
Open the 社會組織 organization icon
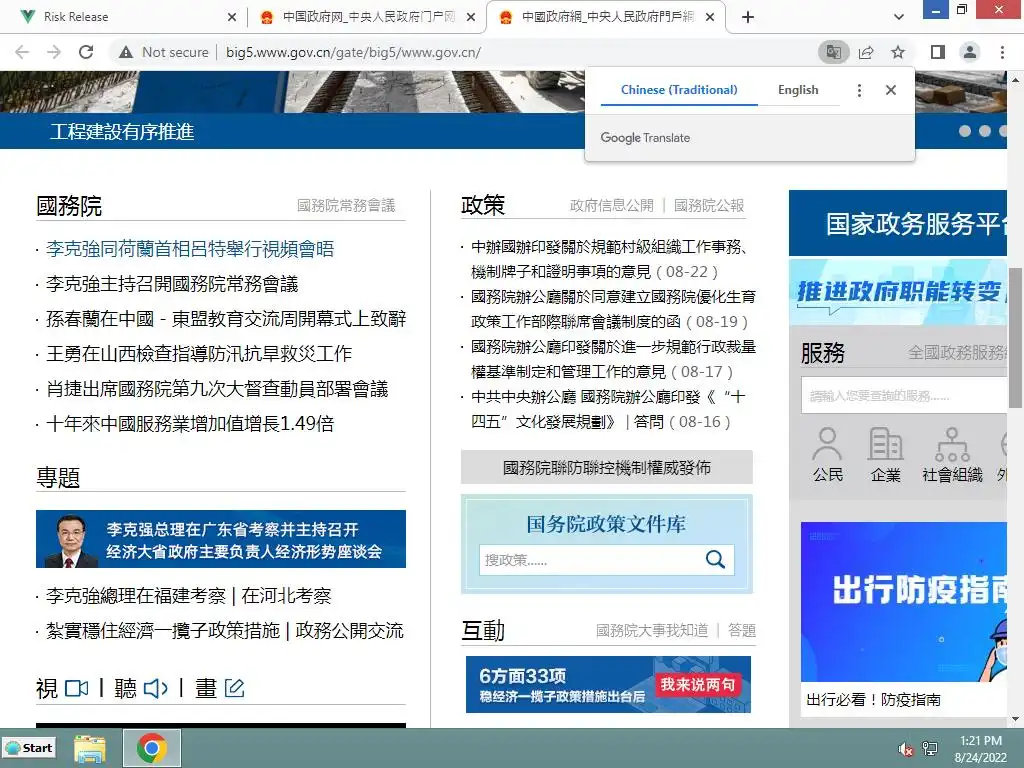pyautogui.click(x=952, y=455)
